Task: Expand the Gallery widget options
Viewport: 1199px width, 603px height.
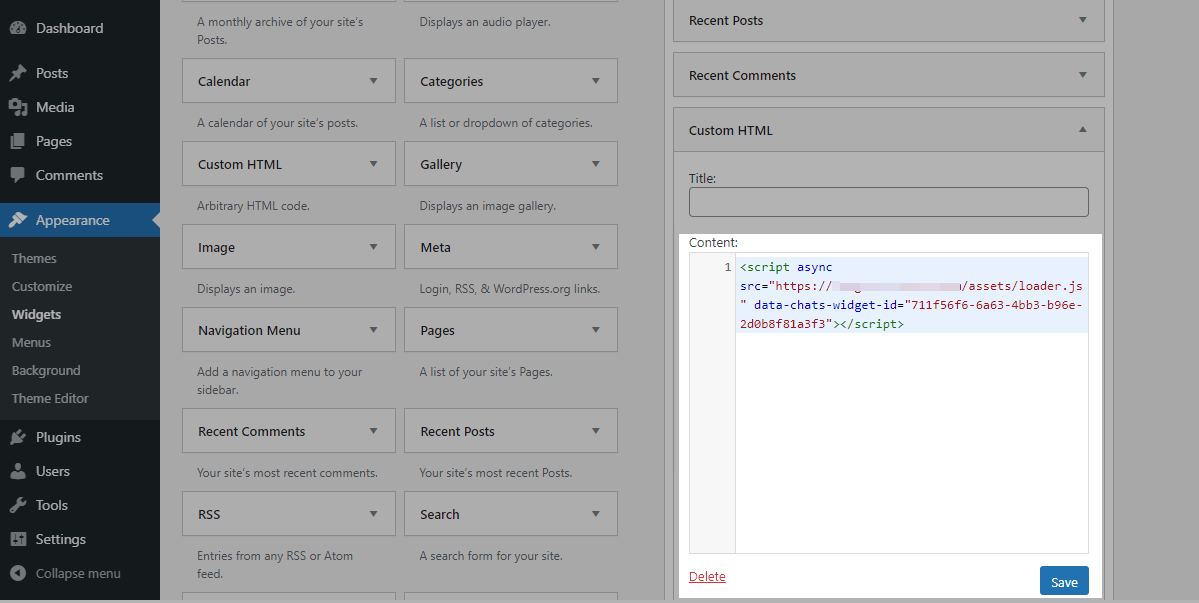Action: (595, 164)
